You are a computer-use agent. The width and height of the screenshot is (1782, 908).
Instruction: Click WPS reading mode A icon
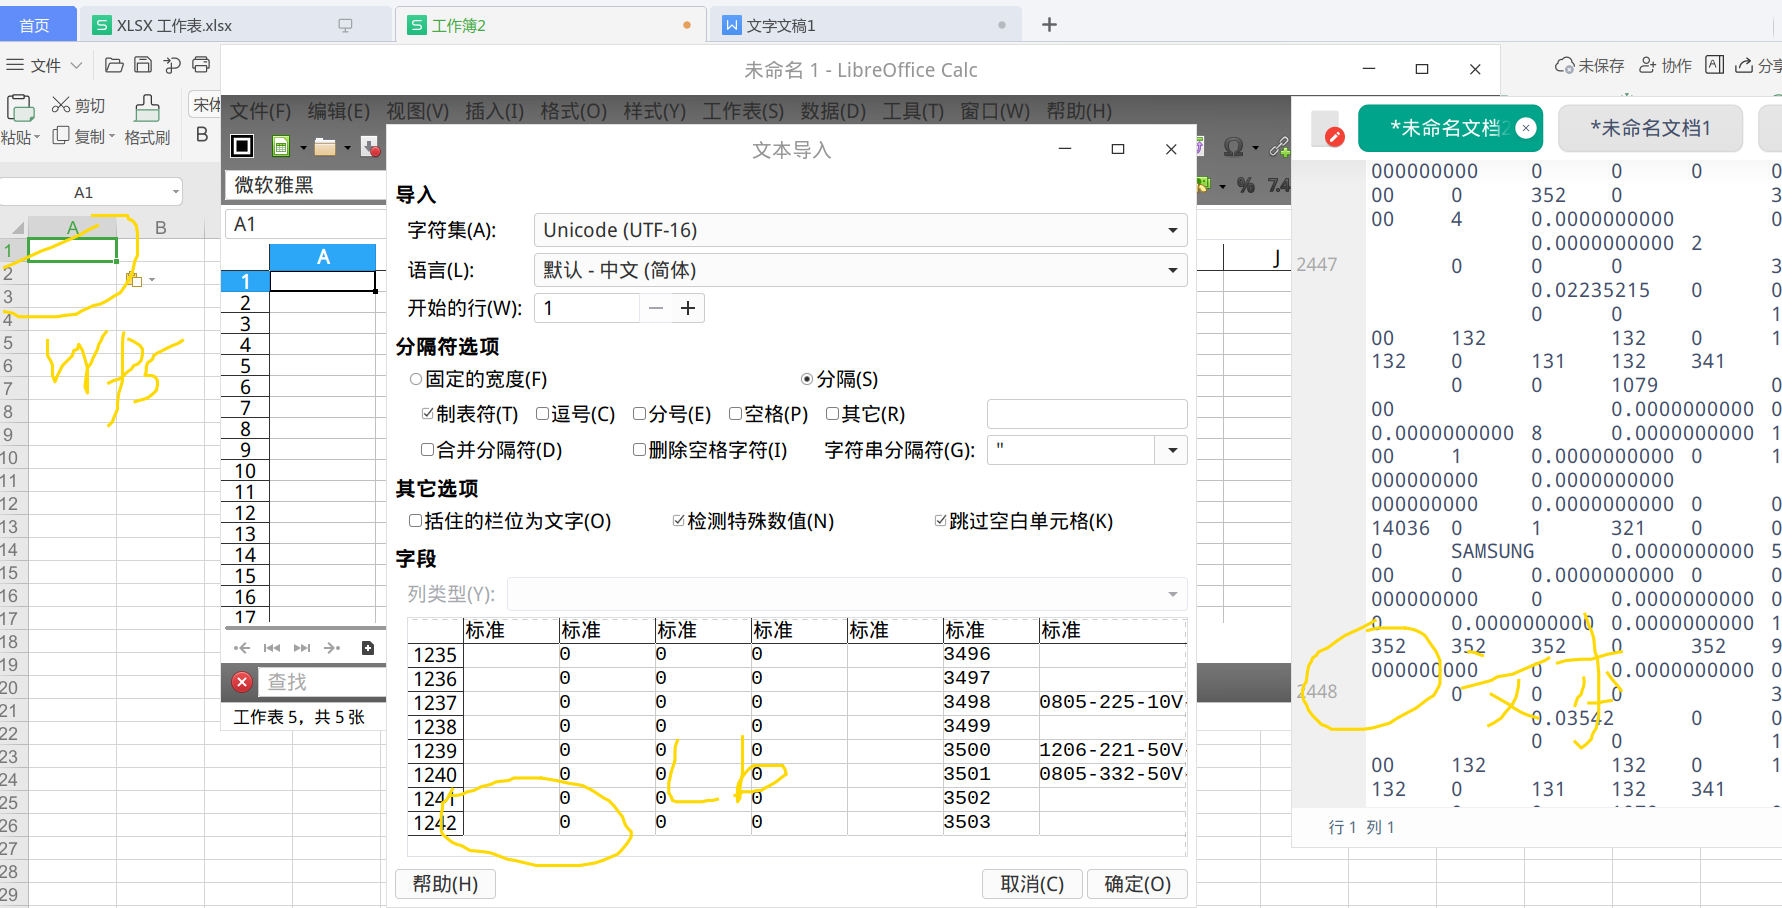click(1715, 65)
